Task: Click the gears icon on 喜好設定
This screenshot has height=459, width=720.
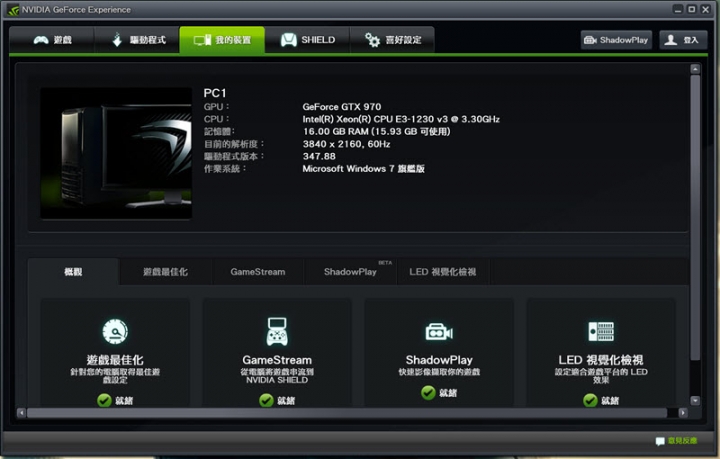Action: 372,40
